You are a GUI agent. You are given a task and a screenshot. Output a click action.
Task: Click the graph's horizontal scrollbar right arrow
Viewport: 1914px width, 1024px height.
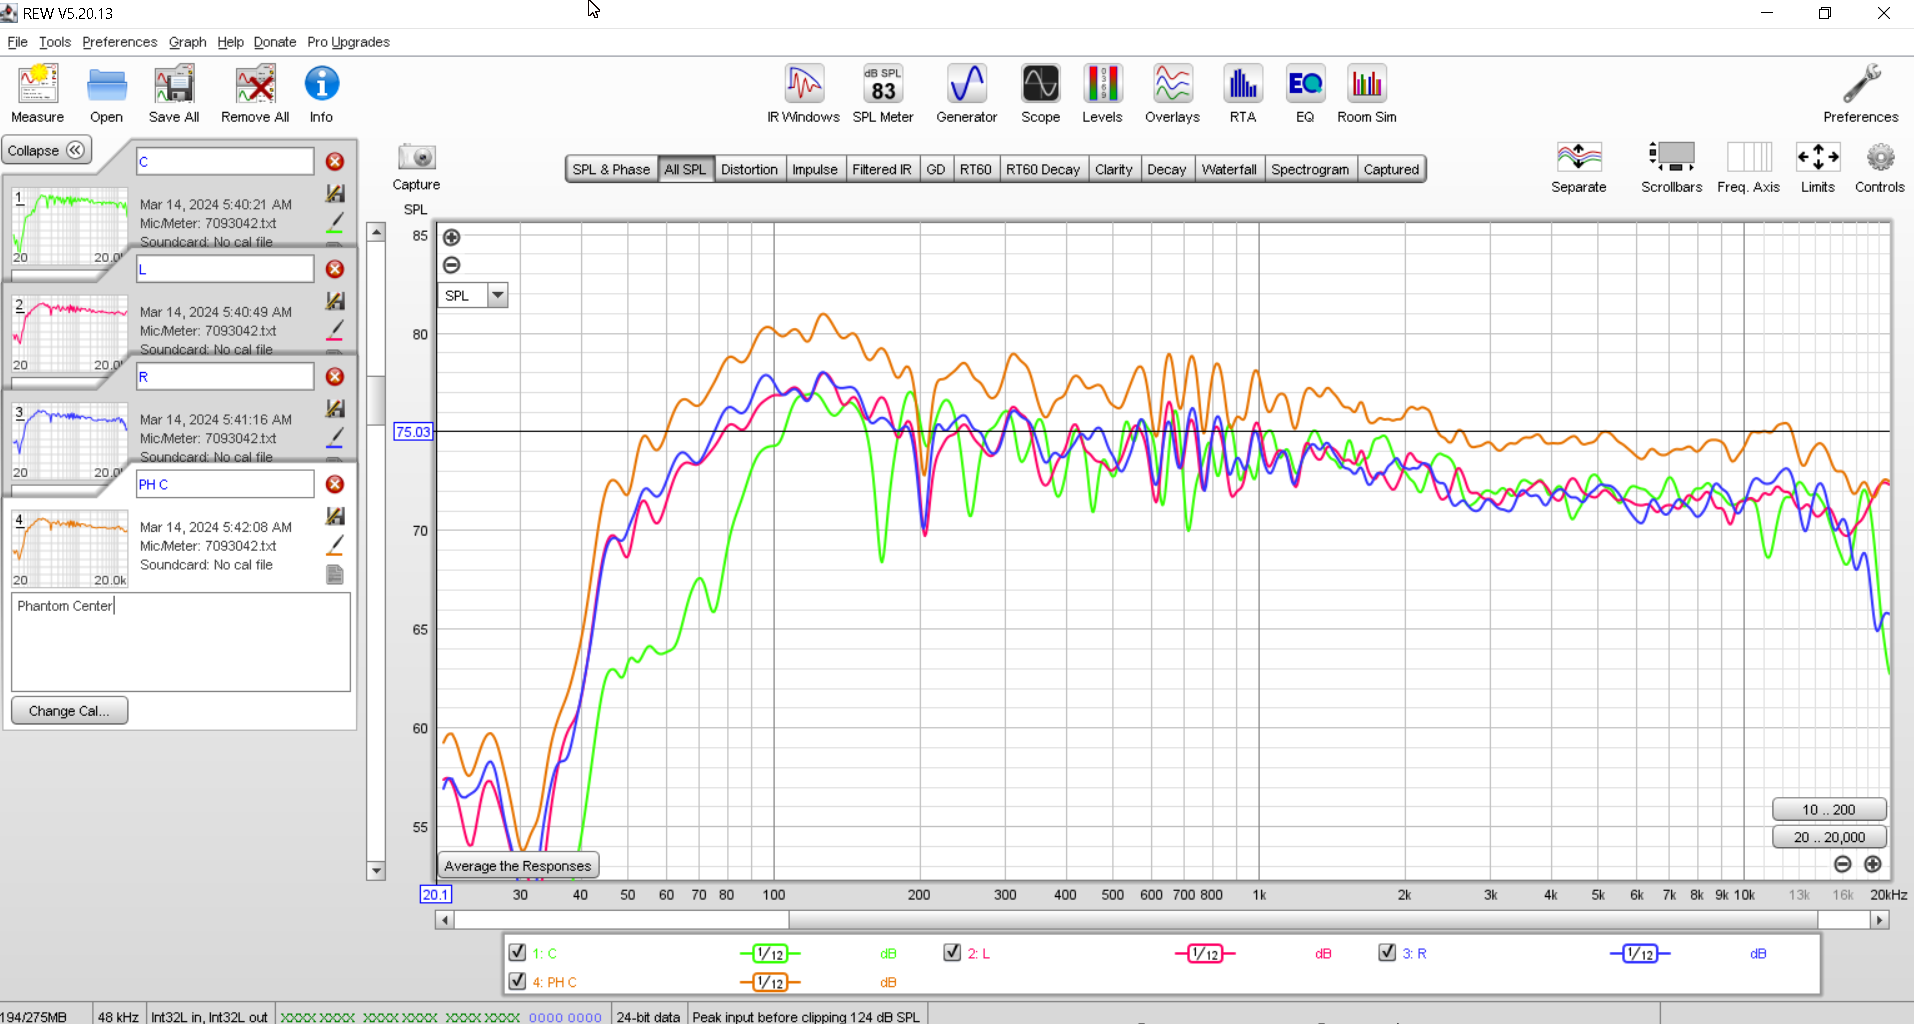pos(1880,919)
